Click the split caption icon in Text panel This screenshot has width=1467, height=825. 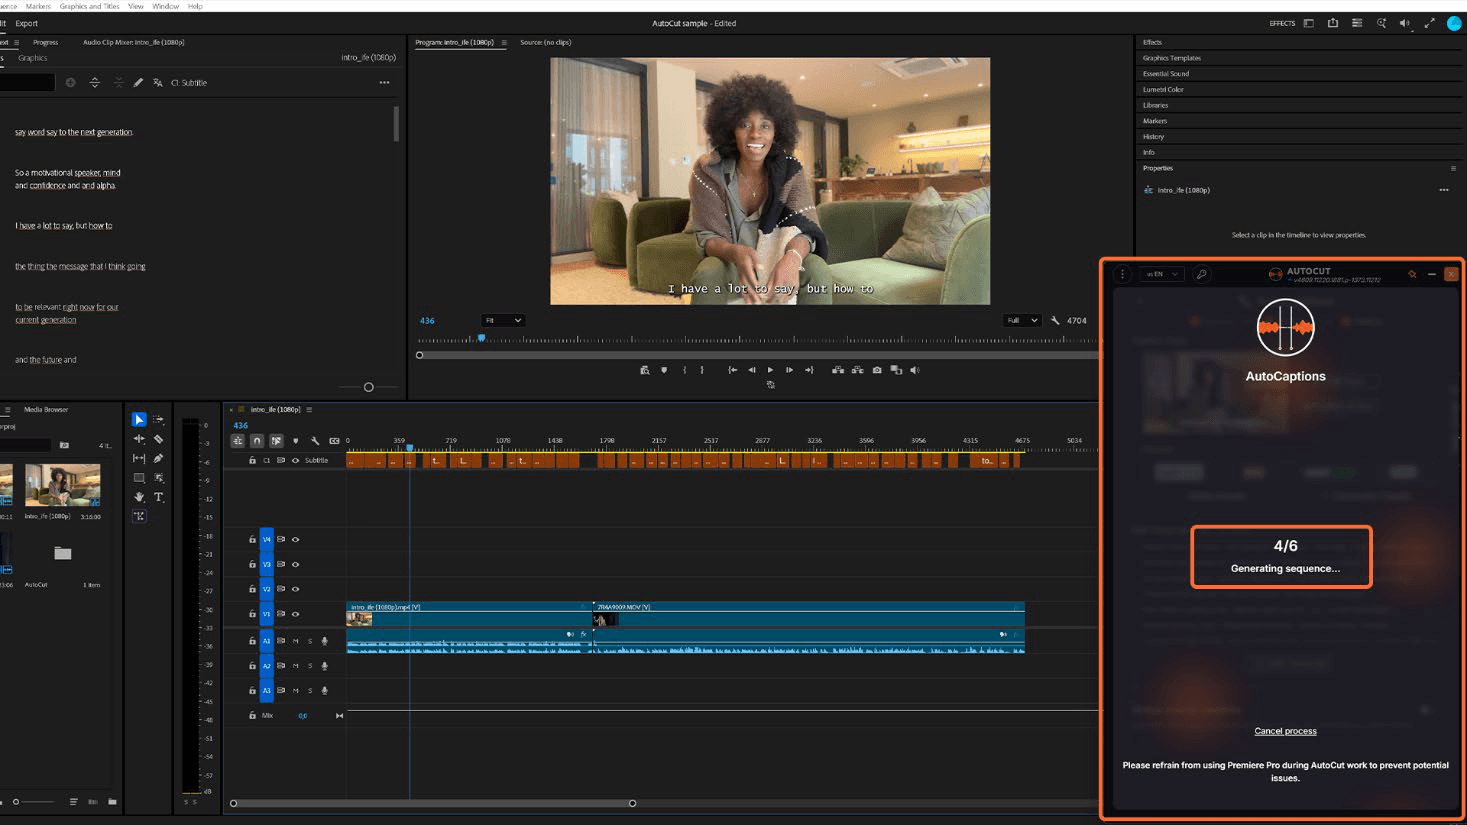point(95,83)
